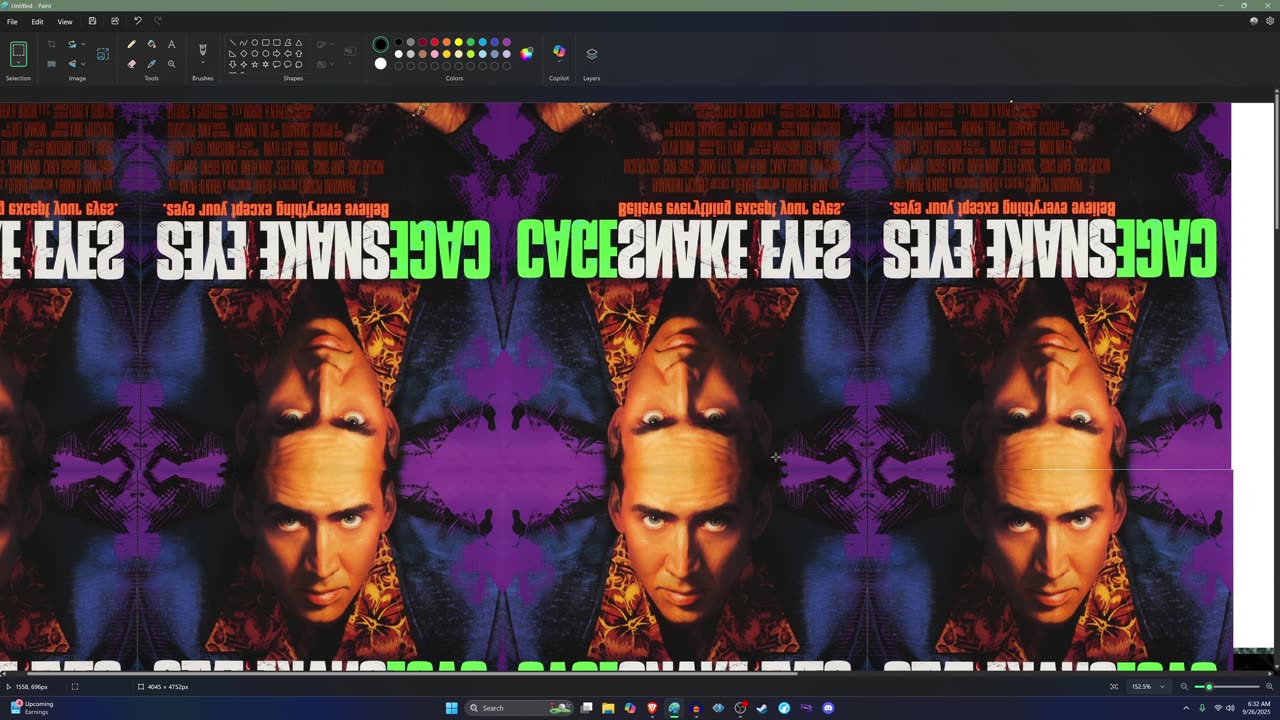Image resolution: width=1280 pixels, height=720 pixels.
Task: Choose the Oval shape
Action: [x=254, y=43]
